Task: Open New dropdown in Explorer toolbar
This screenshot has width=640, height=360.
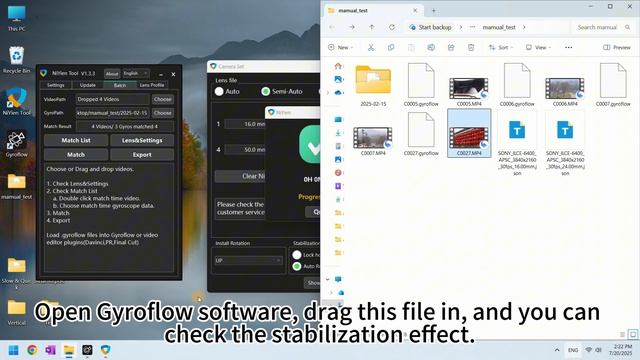Action: point(340,48)
